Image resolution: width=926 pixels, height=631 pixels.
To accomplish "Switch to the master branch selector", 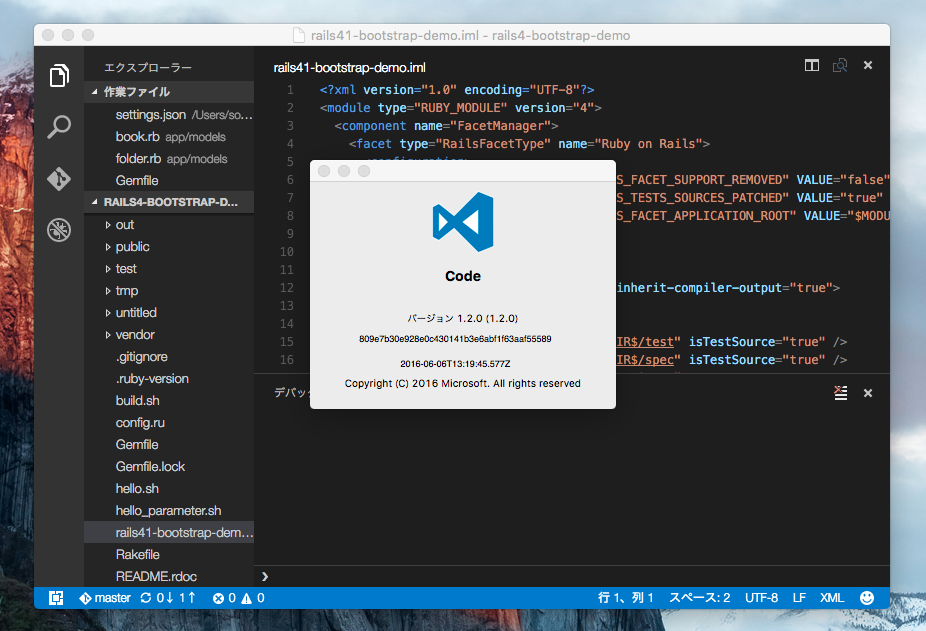I will tap(105, 598).
